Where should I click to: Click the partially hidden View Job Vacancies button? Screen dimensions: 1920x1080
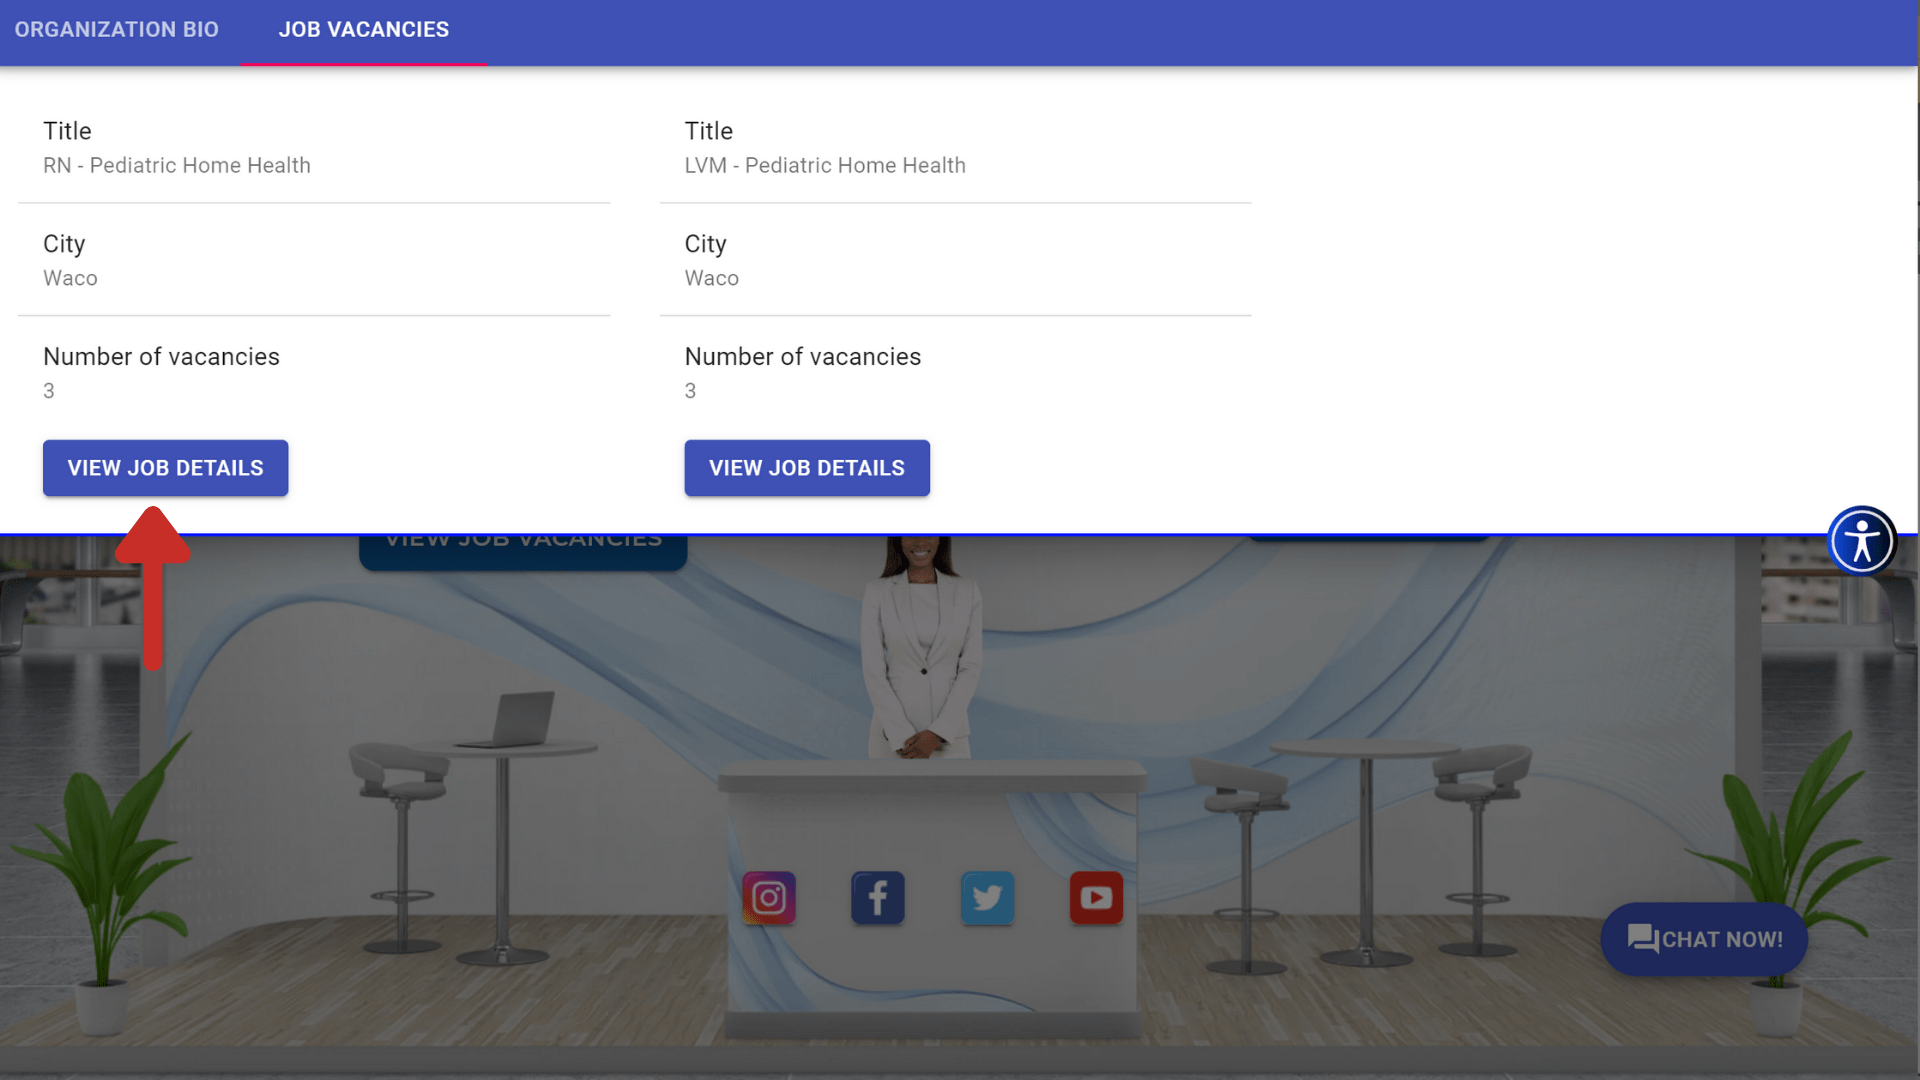coord(523,552)
